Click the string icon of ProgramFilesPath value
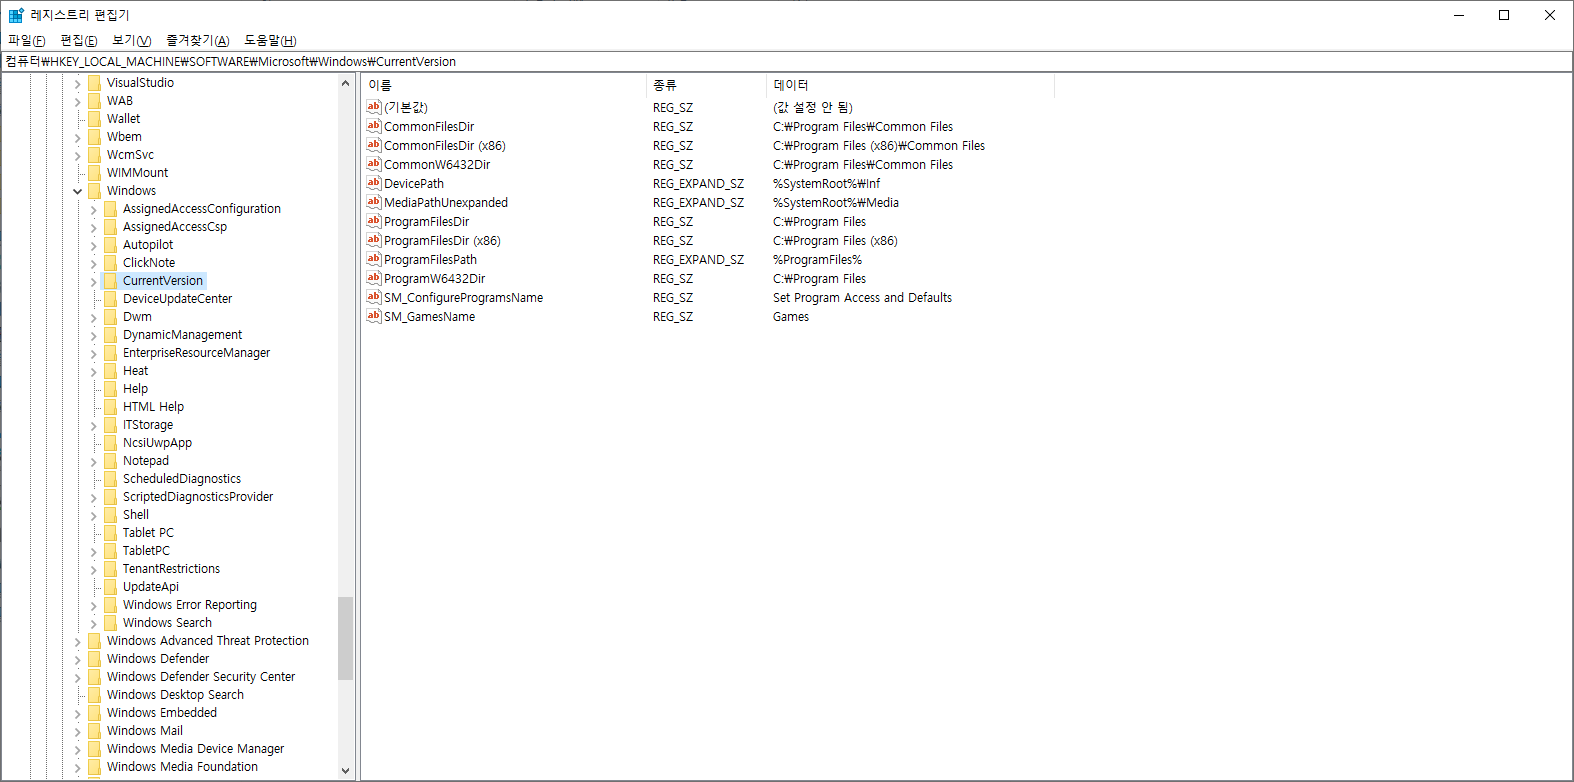Viewport: 1574px width, 782px height. (x=374, y=259)
